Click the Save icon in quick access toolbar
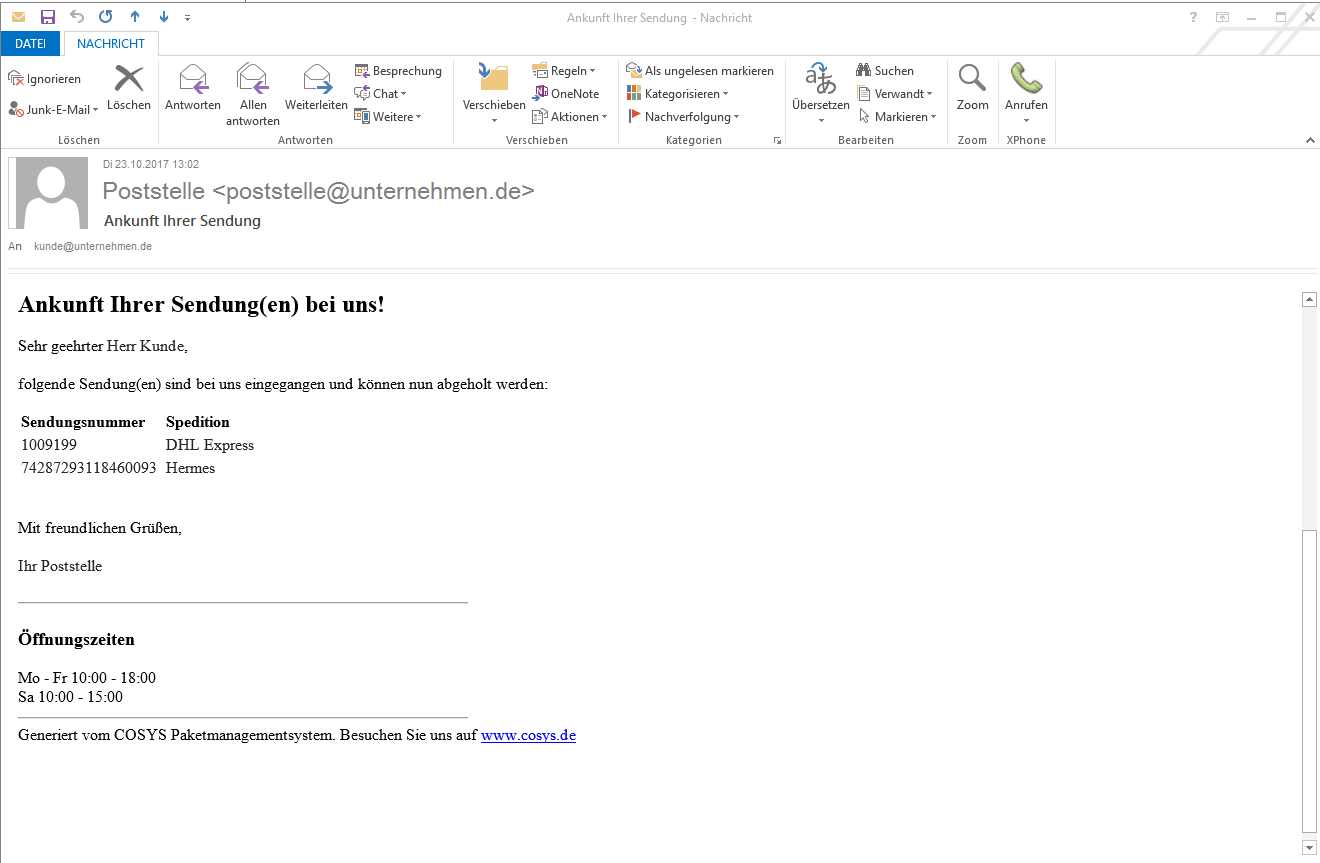This screenshot has width=1320, height=863. click(47, 17)
